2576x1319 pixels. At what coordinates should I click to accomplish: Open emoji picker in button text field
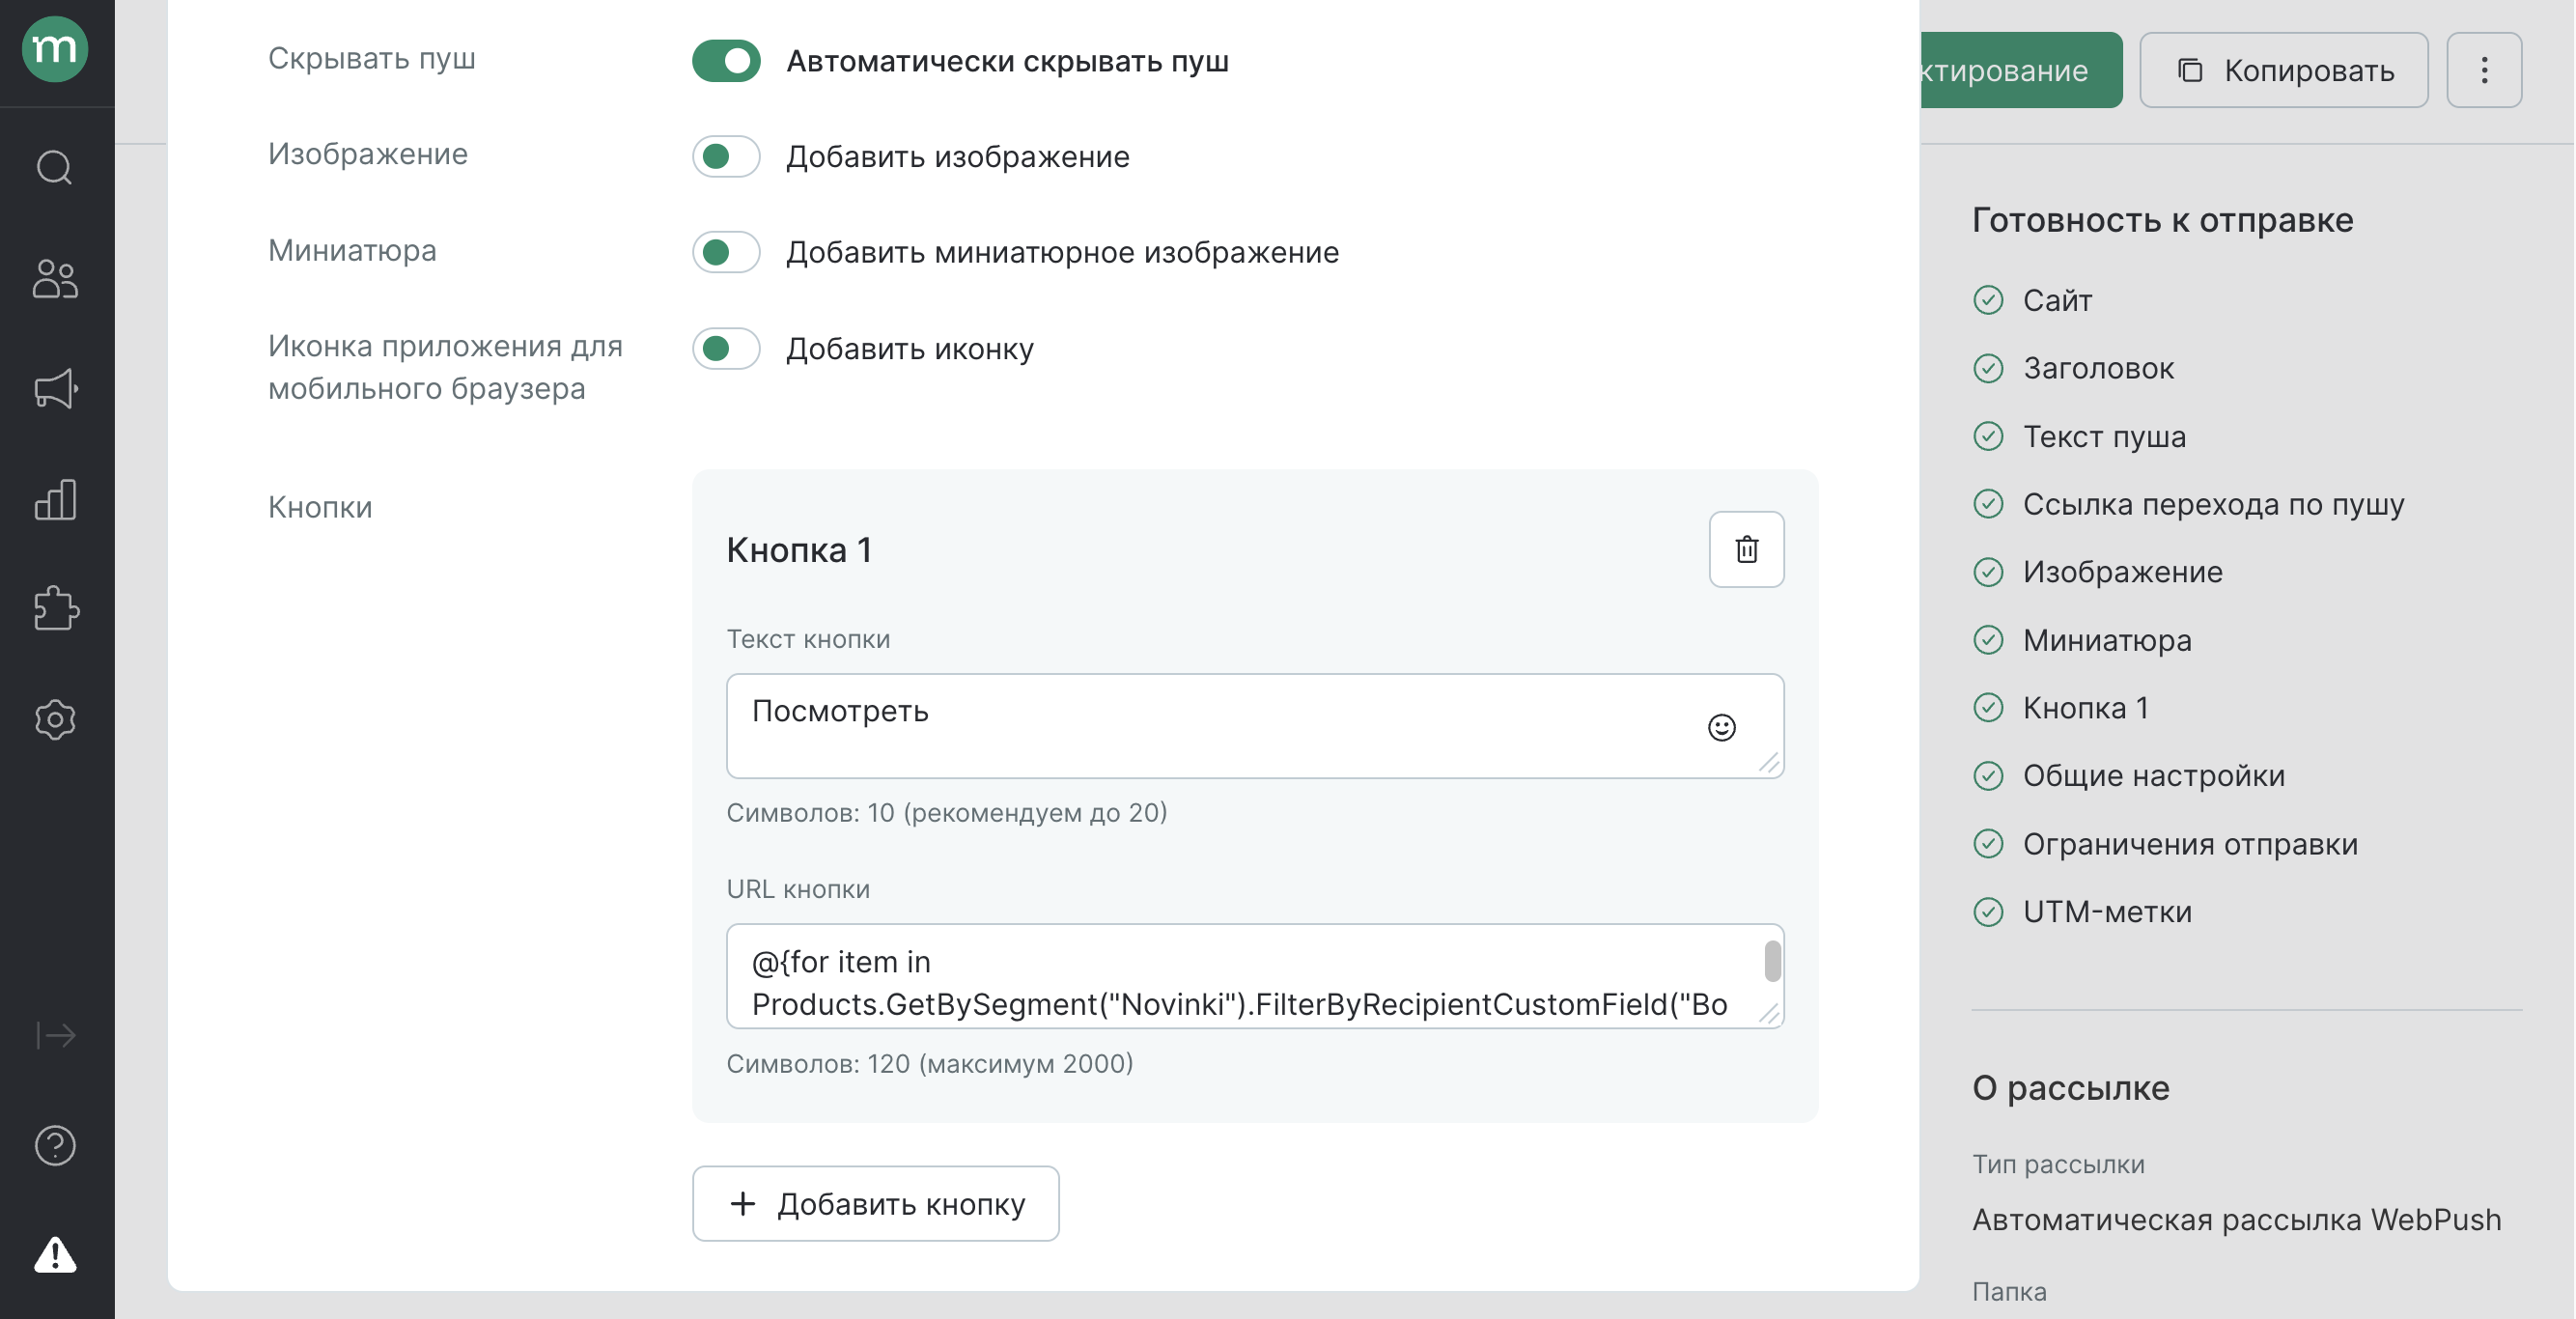click(1721, 727)
